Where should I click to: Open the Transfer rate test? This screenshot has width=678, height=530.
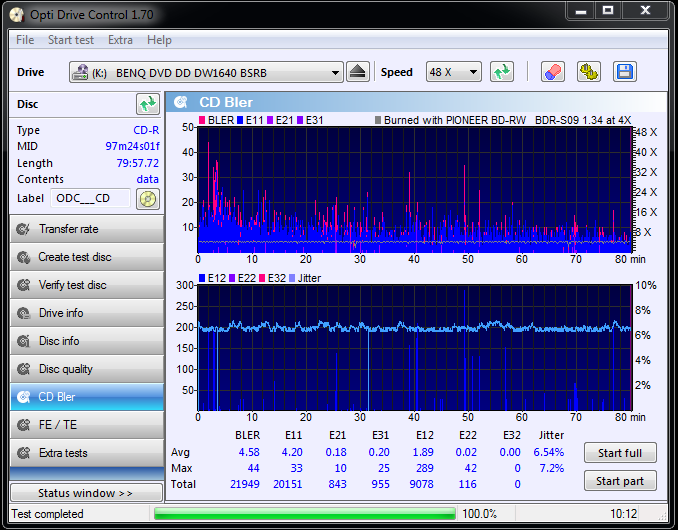tap(87, 229)
